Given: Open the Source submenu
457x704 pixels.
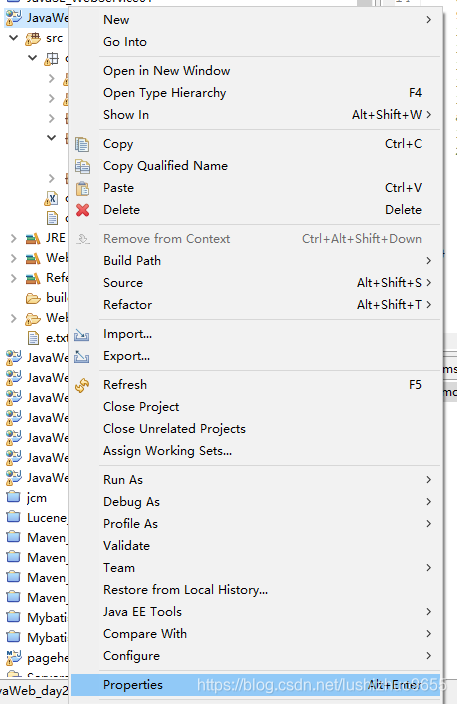Looking at the screenshot, I should pyautogui.click(x=256, y=282).
